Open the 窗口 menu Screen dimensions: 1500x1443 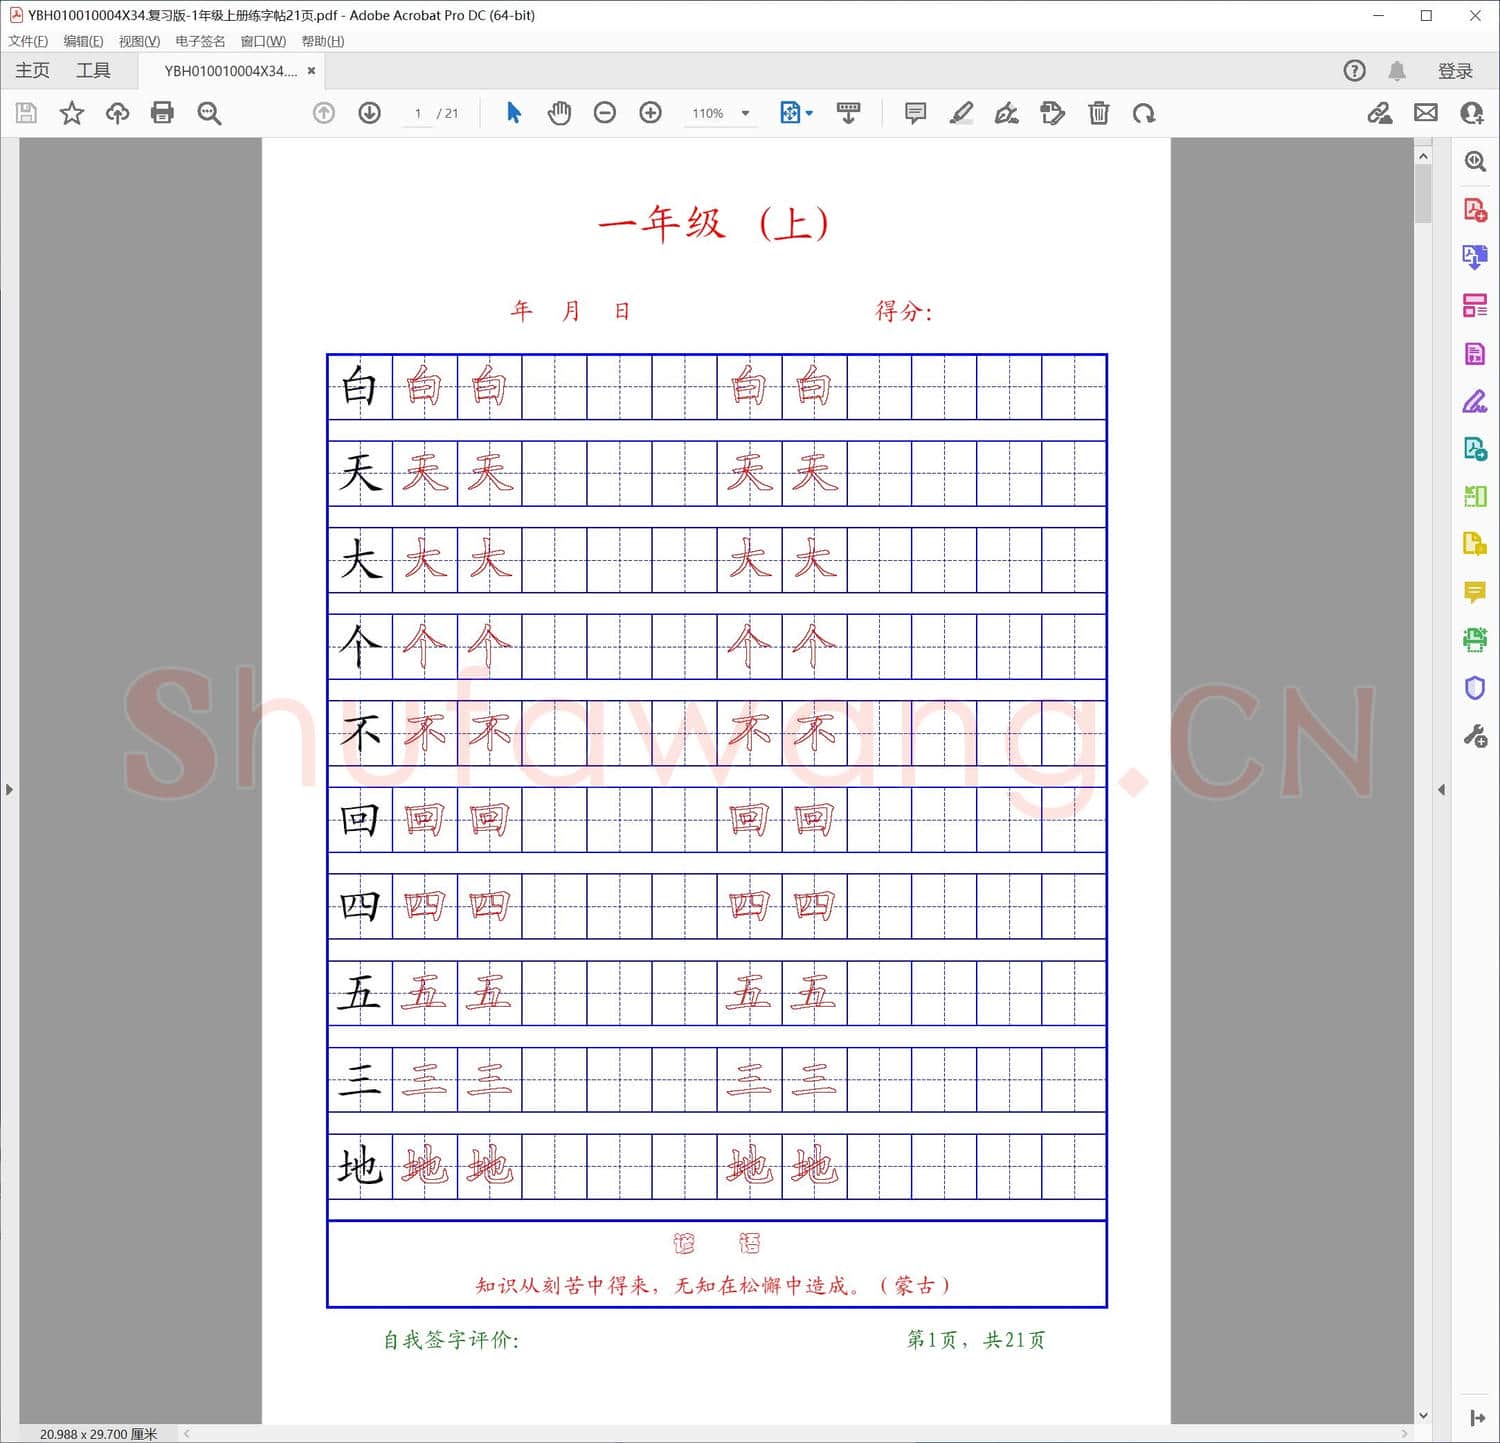pyautogui.click(x=263, y=41)
